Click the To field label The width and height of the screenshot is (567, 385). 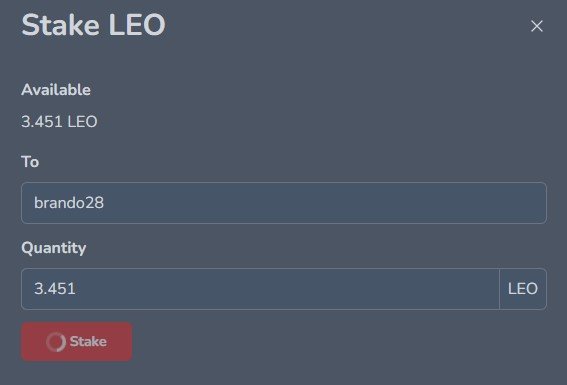click(x=30, y=162)
